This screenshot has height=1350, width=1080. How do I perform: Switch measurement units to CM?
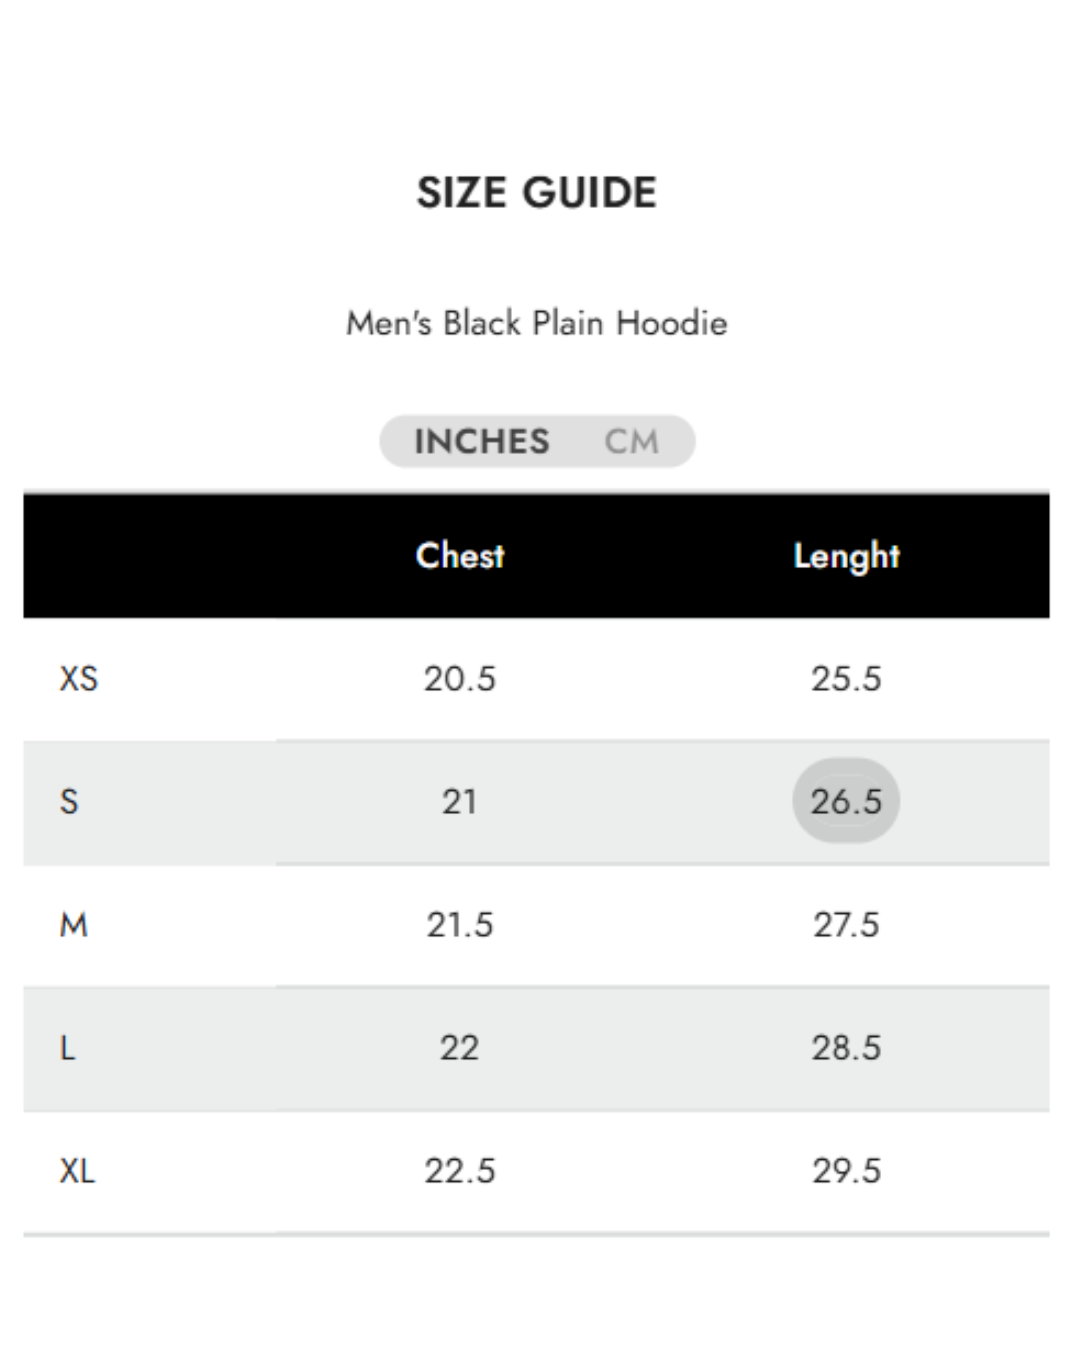[631, 441]
